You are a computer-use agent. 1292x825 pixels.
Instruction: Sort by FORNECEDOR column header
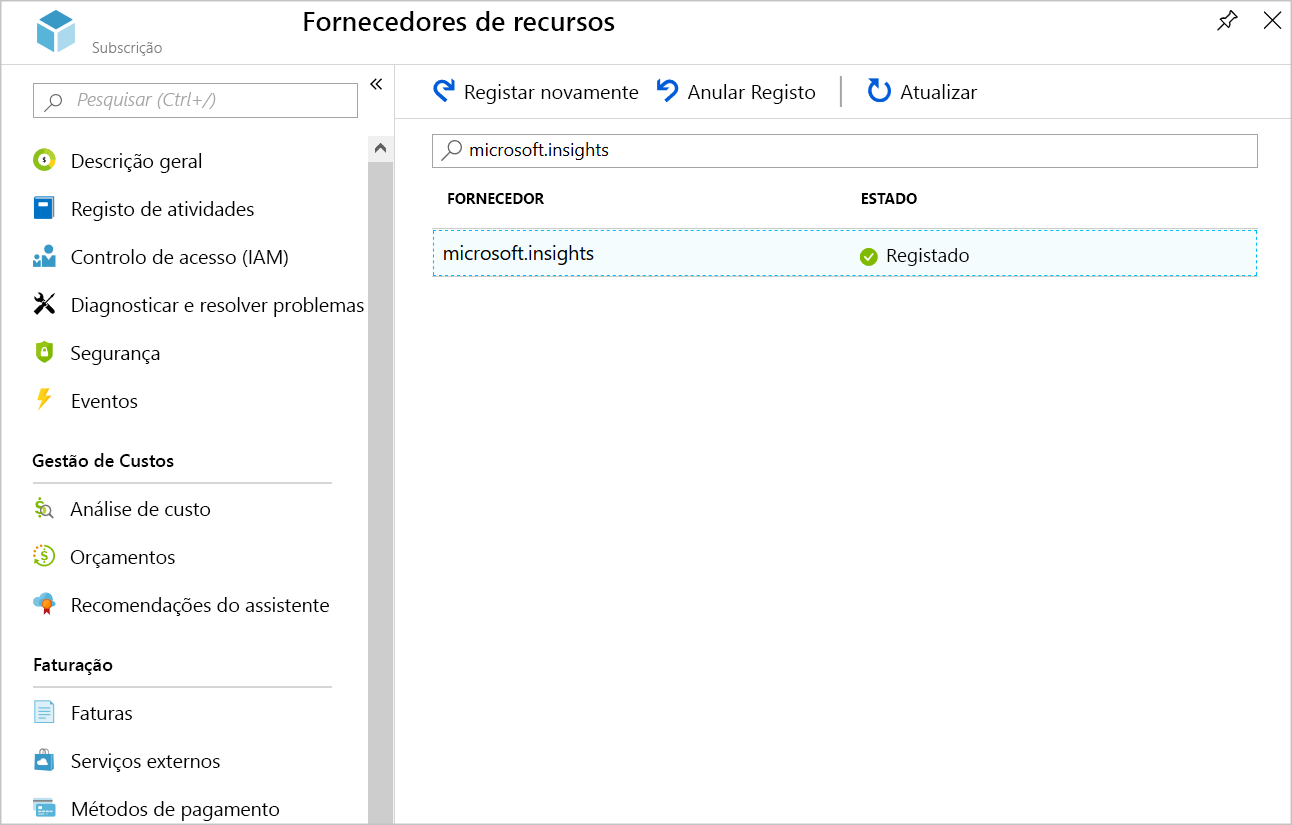click(496, 199)
